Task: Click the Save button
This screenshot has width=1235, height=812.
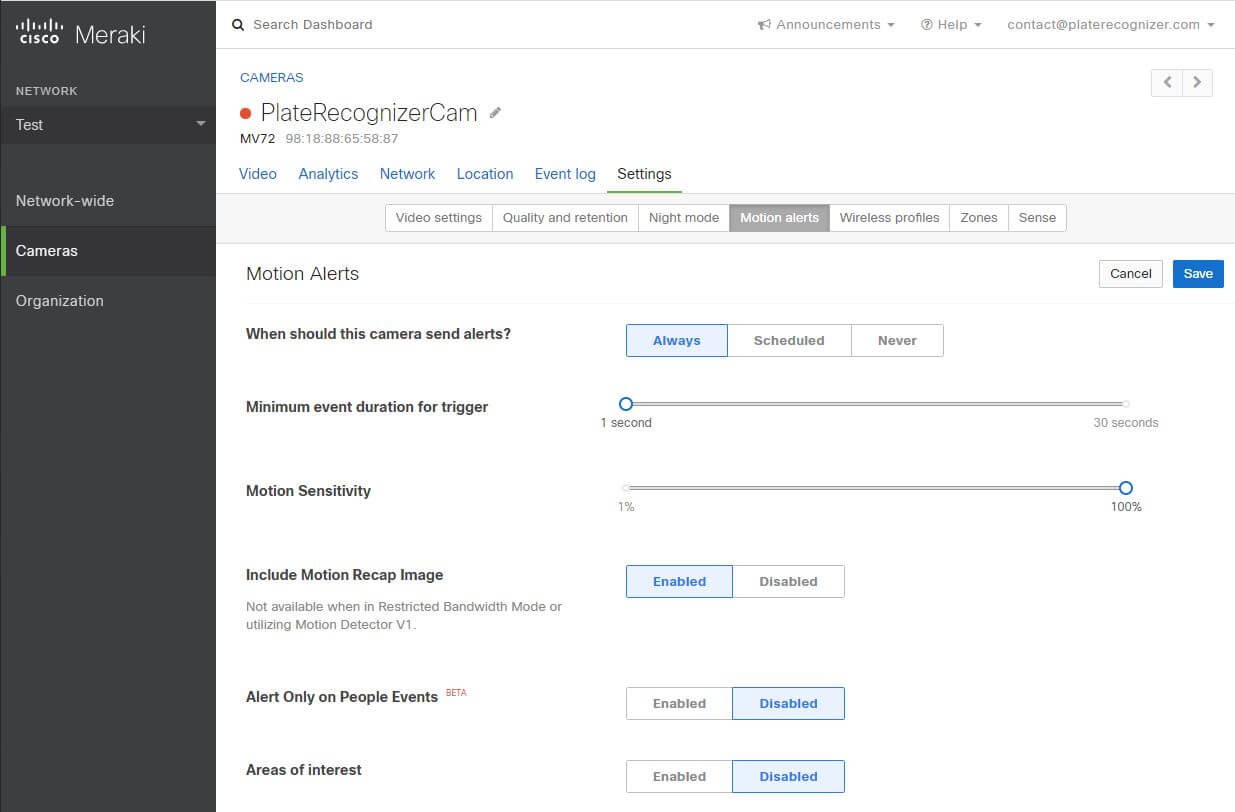Action: 1198,274
